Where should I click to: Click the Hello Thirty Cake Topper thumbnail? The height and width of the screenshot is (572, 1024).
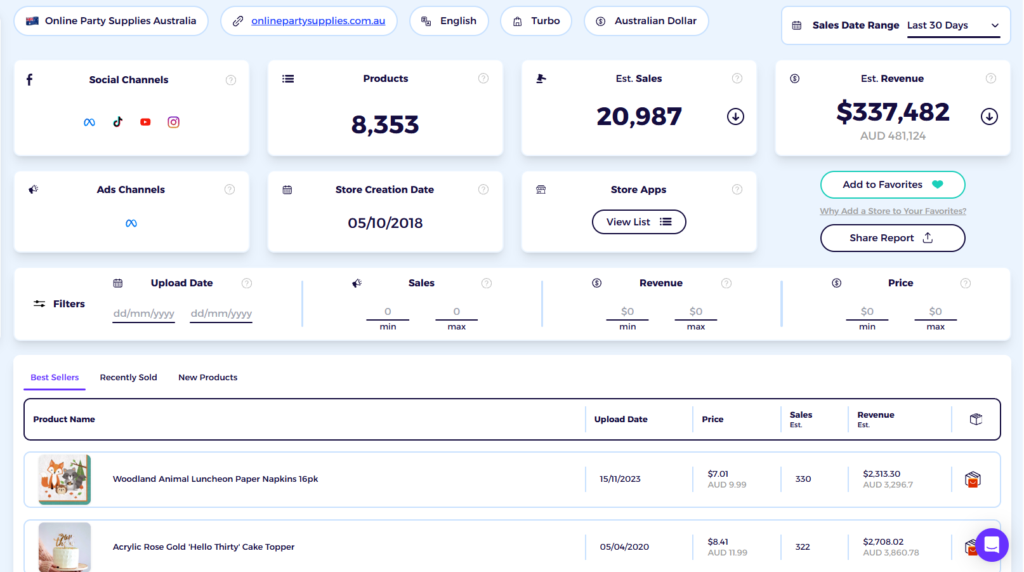(x=65, y=547)
